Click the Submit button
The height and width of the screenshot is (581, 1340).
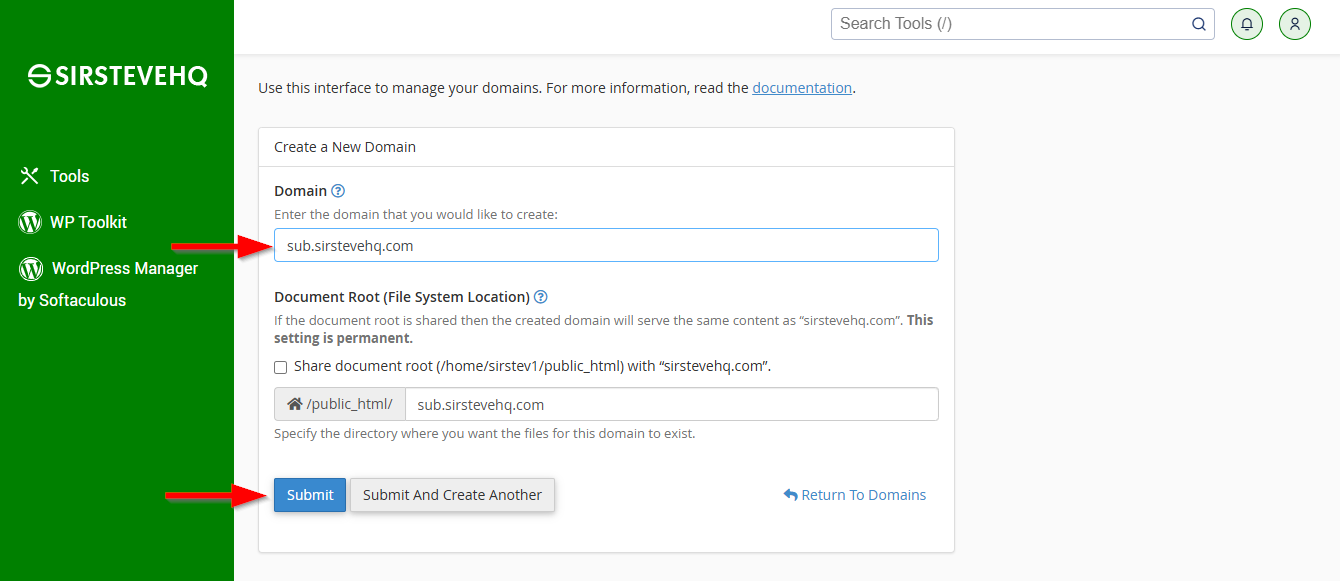[310, 495]
